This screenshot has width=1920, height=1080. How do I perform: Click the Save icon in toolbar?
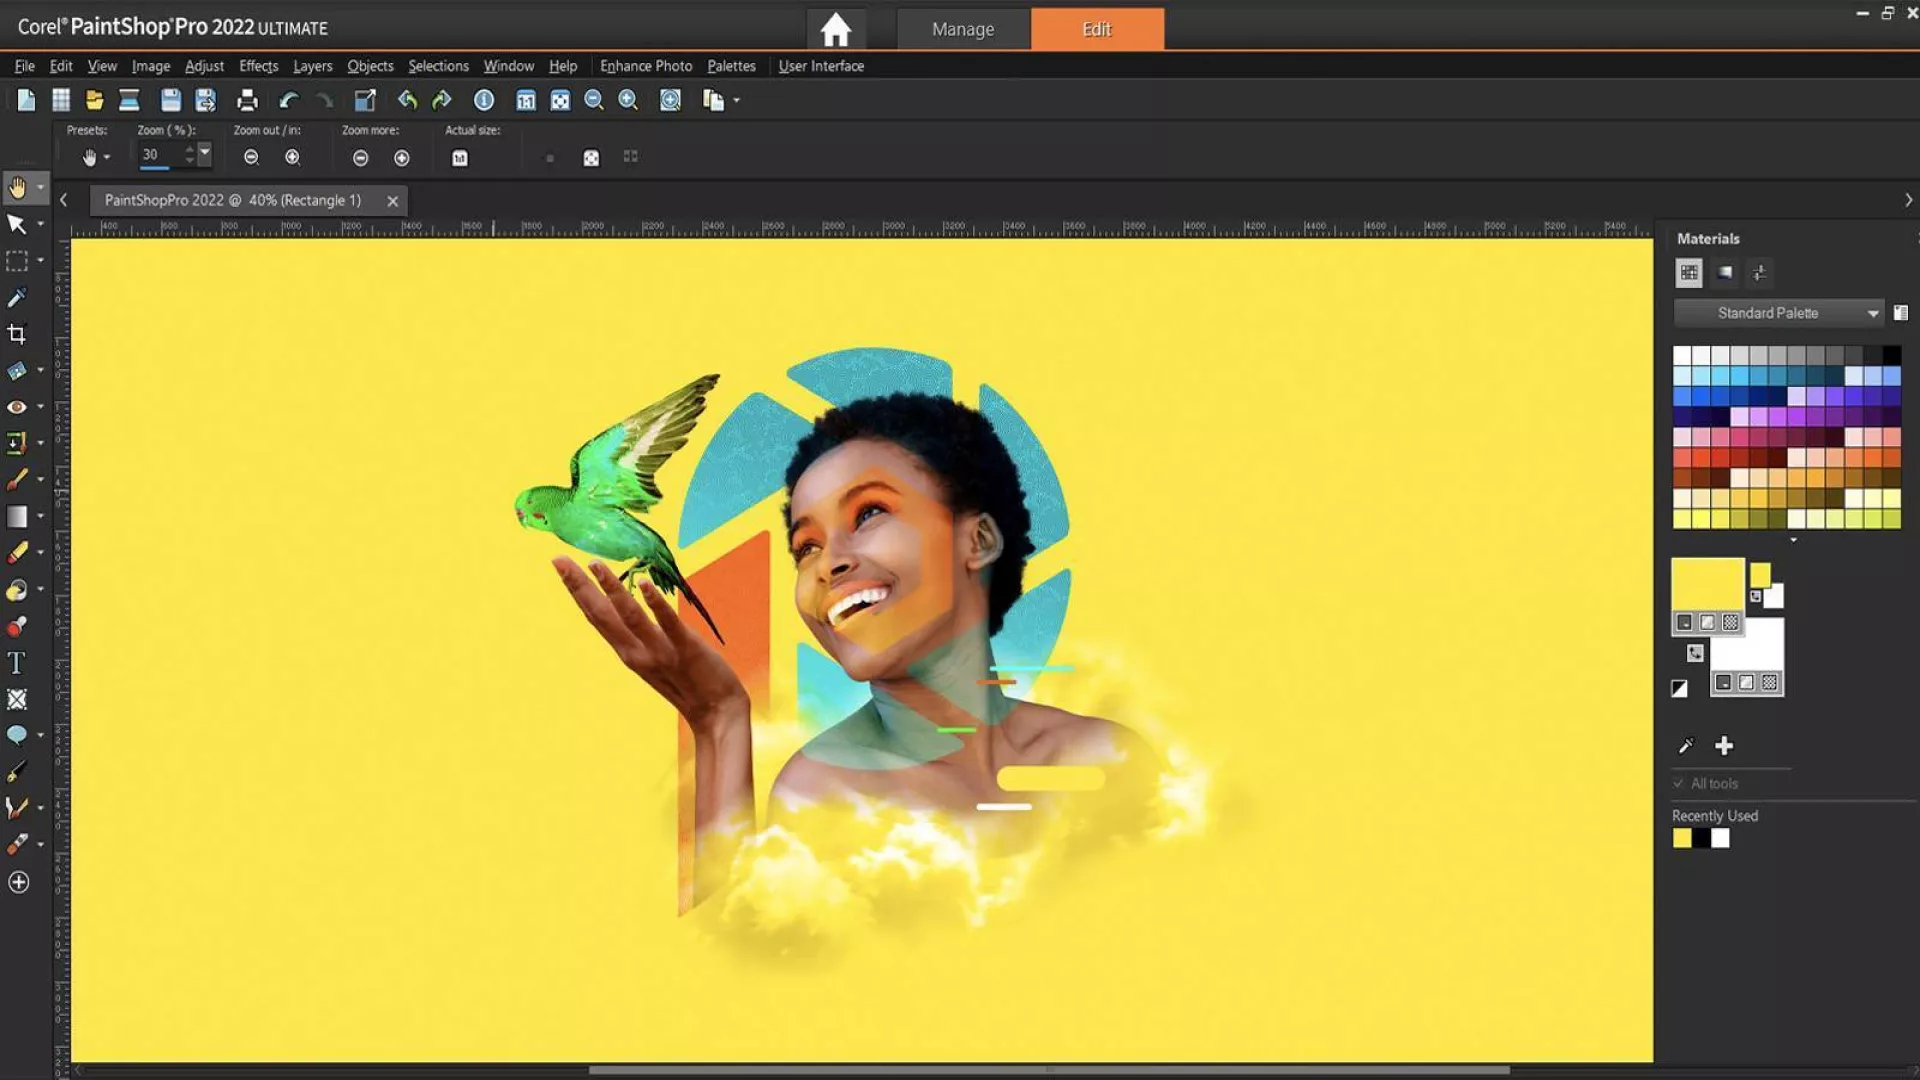tap(171, 100)
